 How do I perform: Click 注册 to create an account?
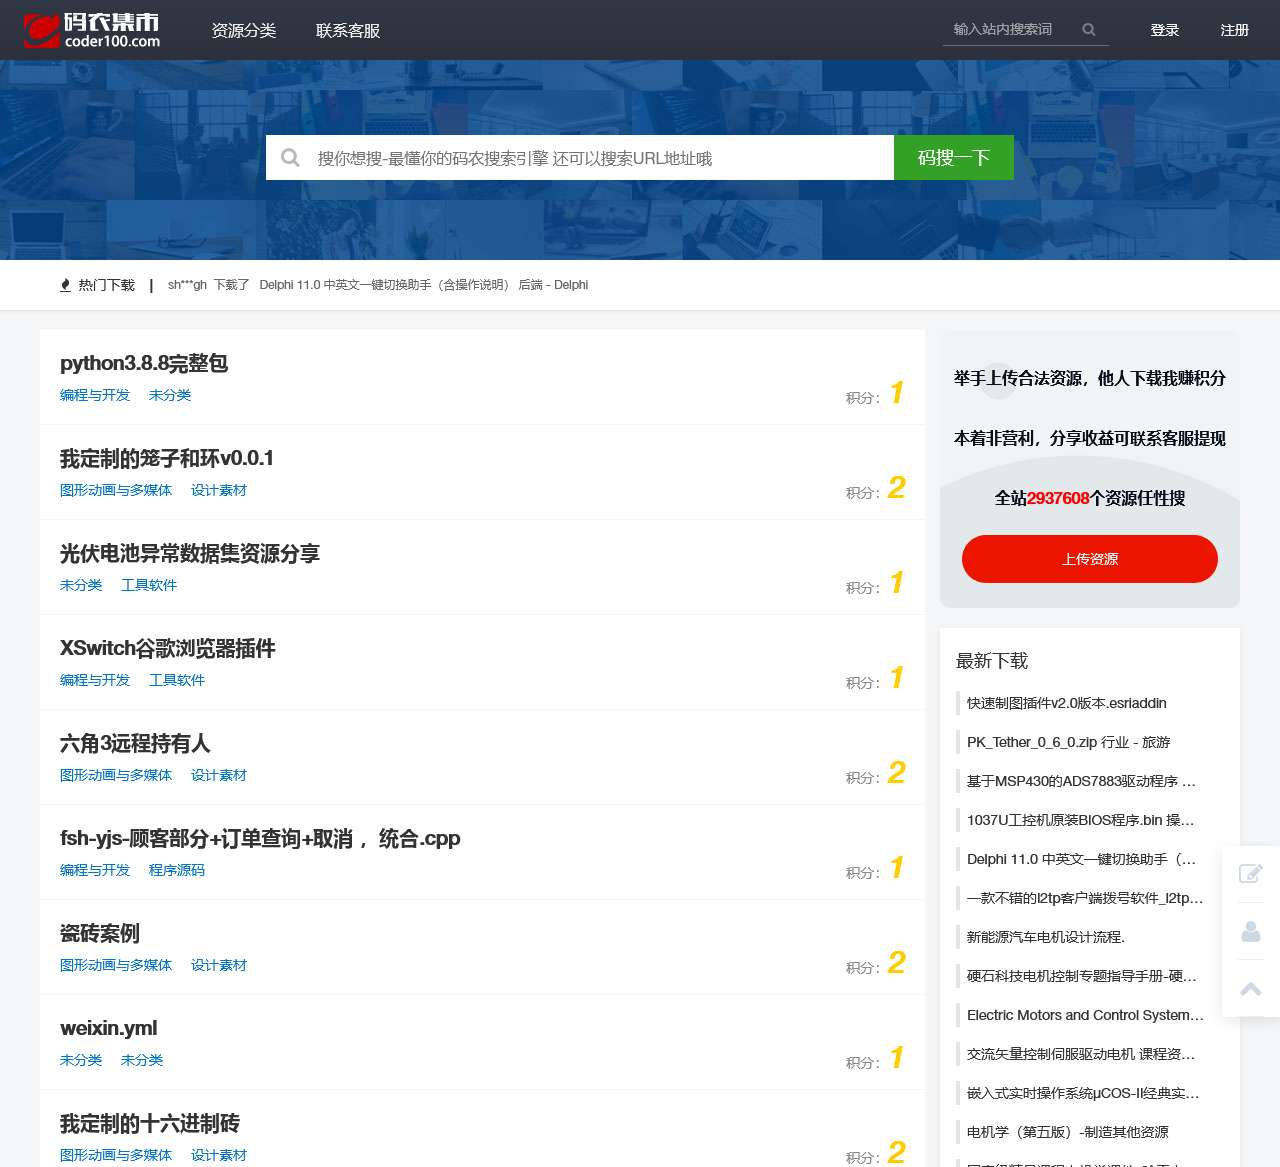pyautogui.click(x=1235, y=30)
